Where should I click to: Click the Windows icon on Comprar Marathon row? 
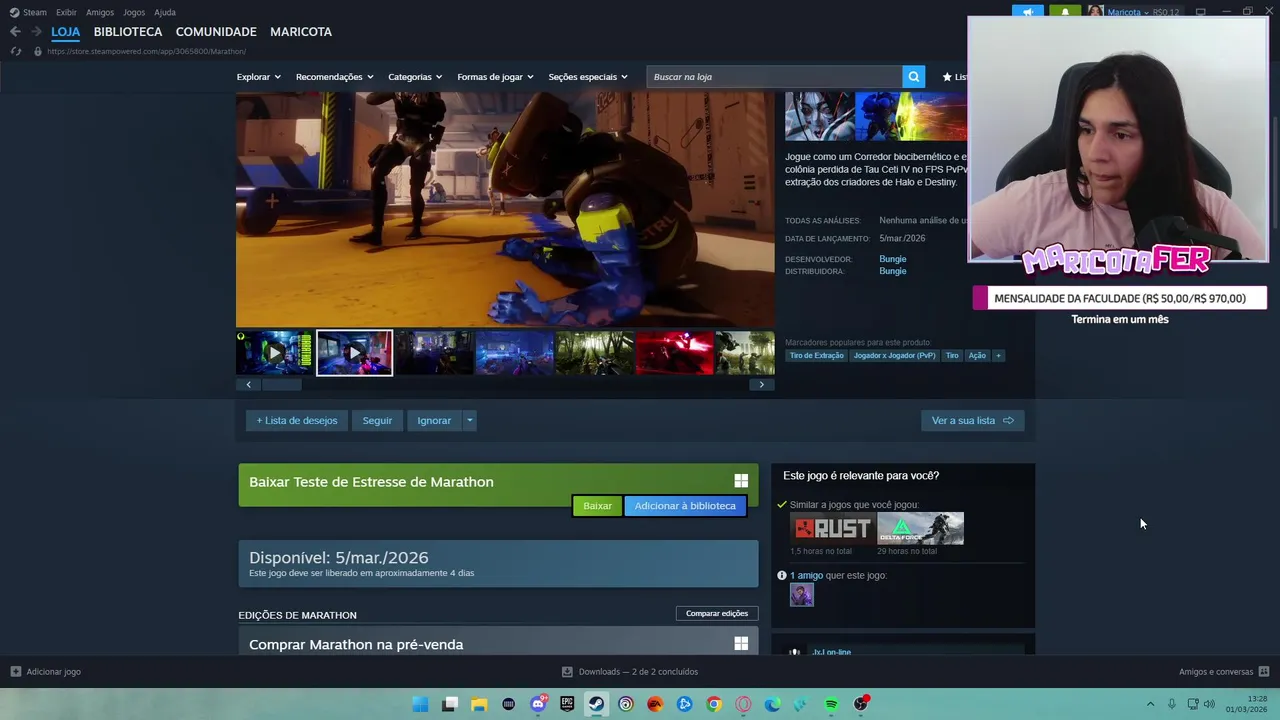pos(741,644)
